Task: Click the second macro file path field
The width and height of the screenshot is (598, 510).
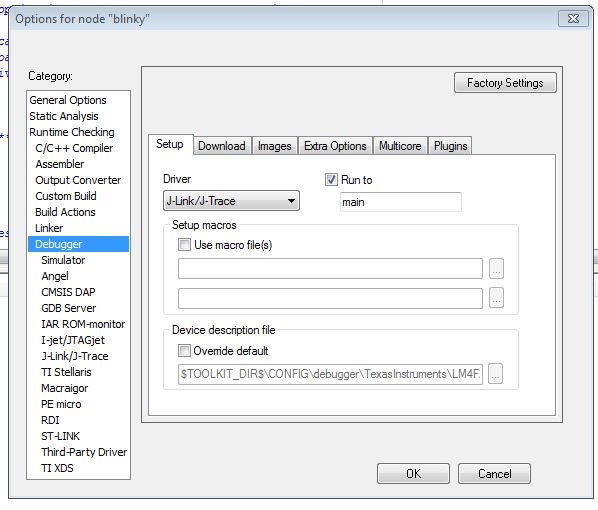Action: click(330, 298)
